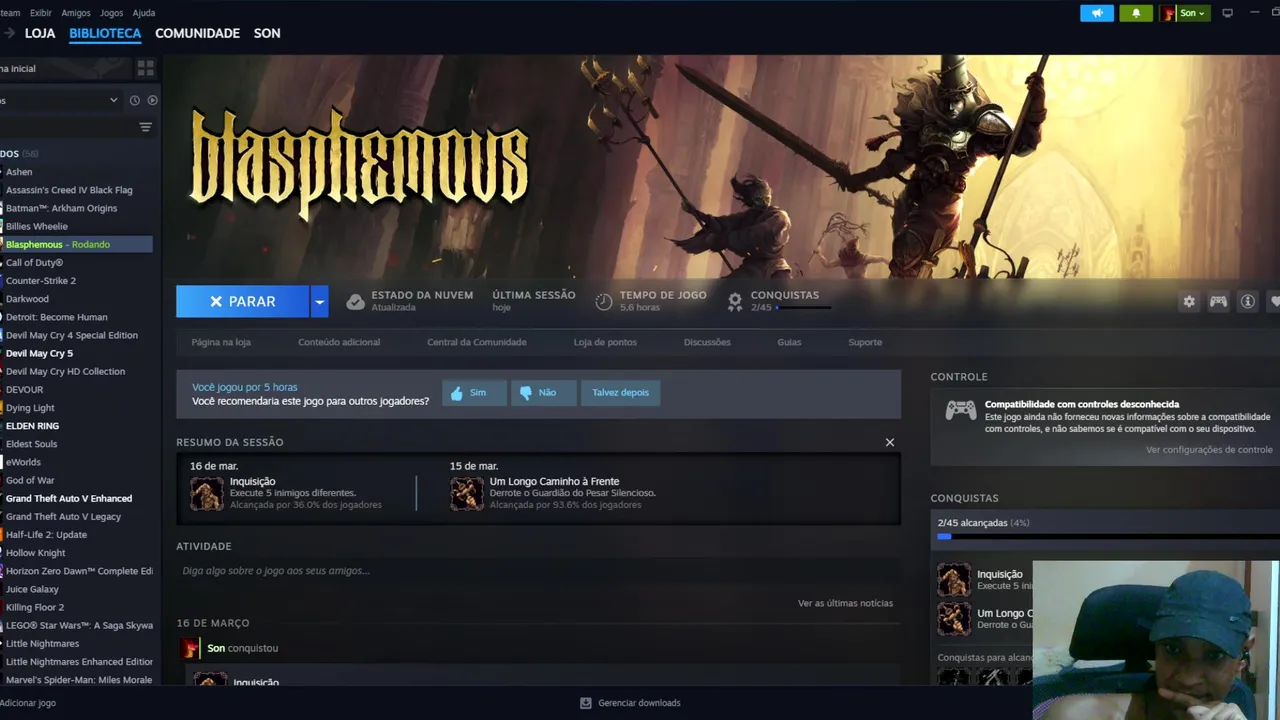Image resolution: width=1280 pixels, height=720 pixels.
Task: Click the controller icon in Controle panel
Action: click(961, 411)
